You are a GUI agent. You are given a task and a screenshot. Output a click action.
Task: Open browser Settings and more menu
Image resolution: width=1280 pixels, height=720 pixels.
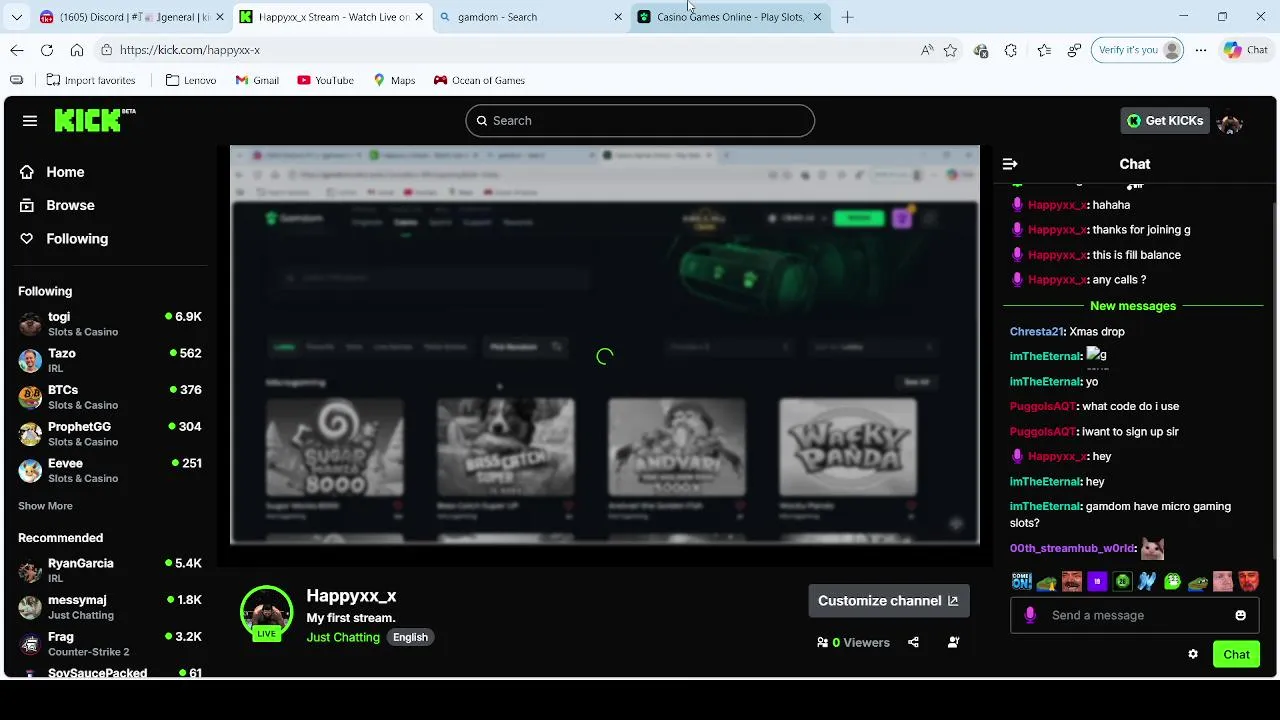(x=1201, y=50)
